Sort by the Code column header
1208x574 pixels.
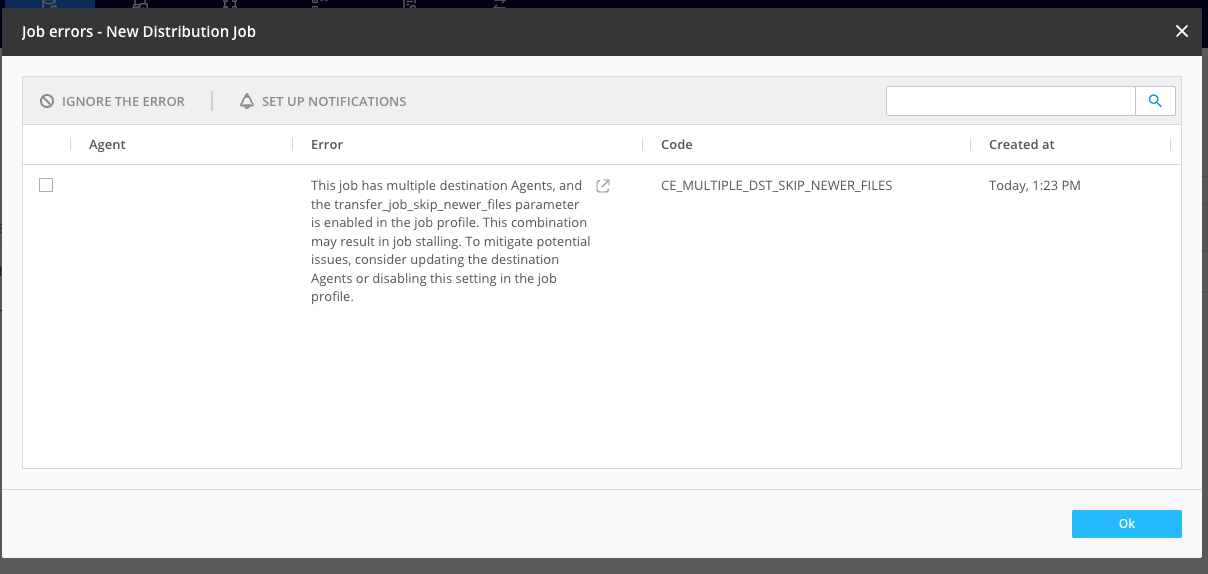pyautogui.click(x=677, y=145)
